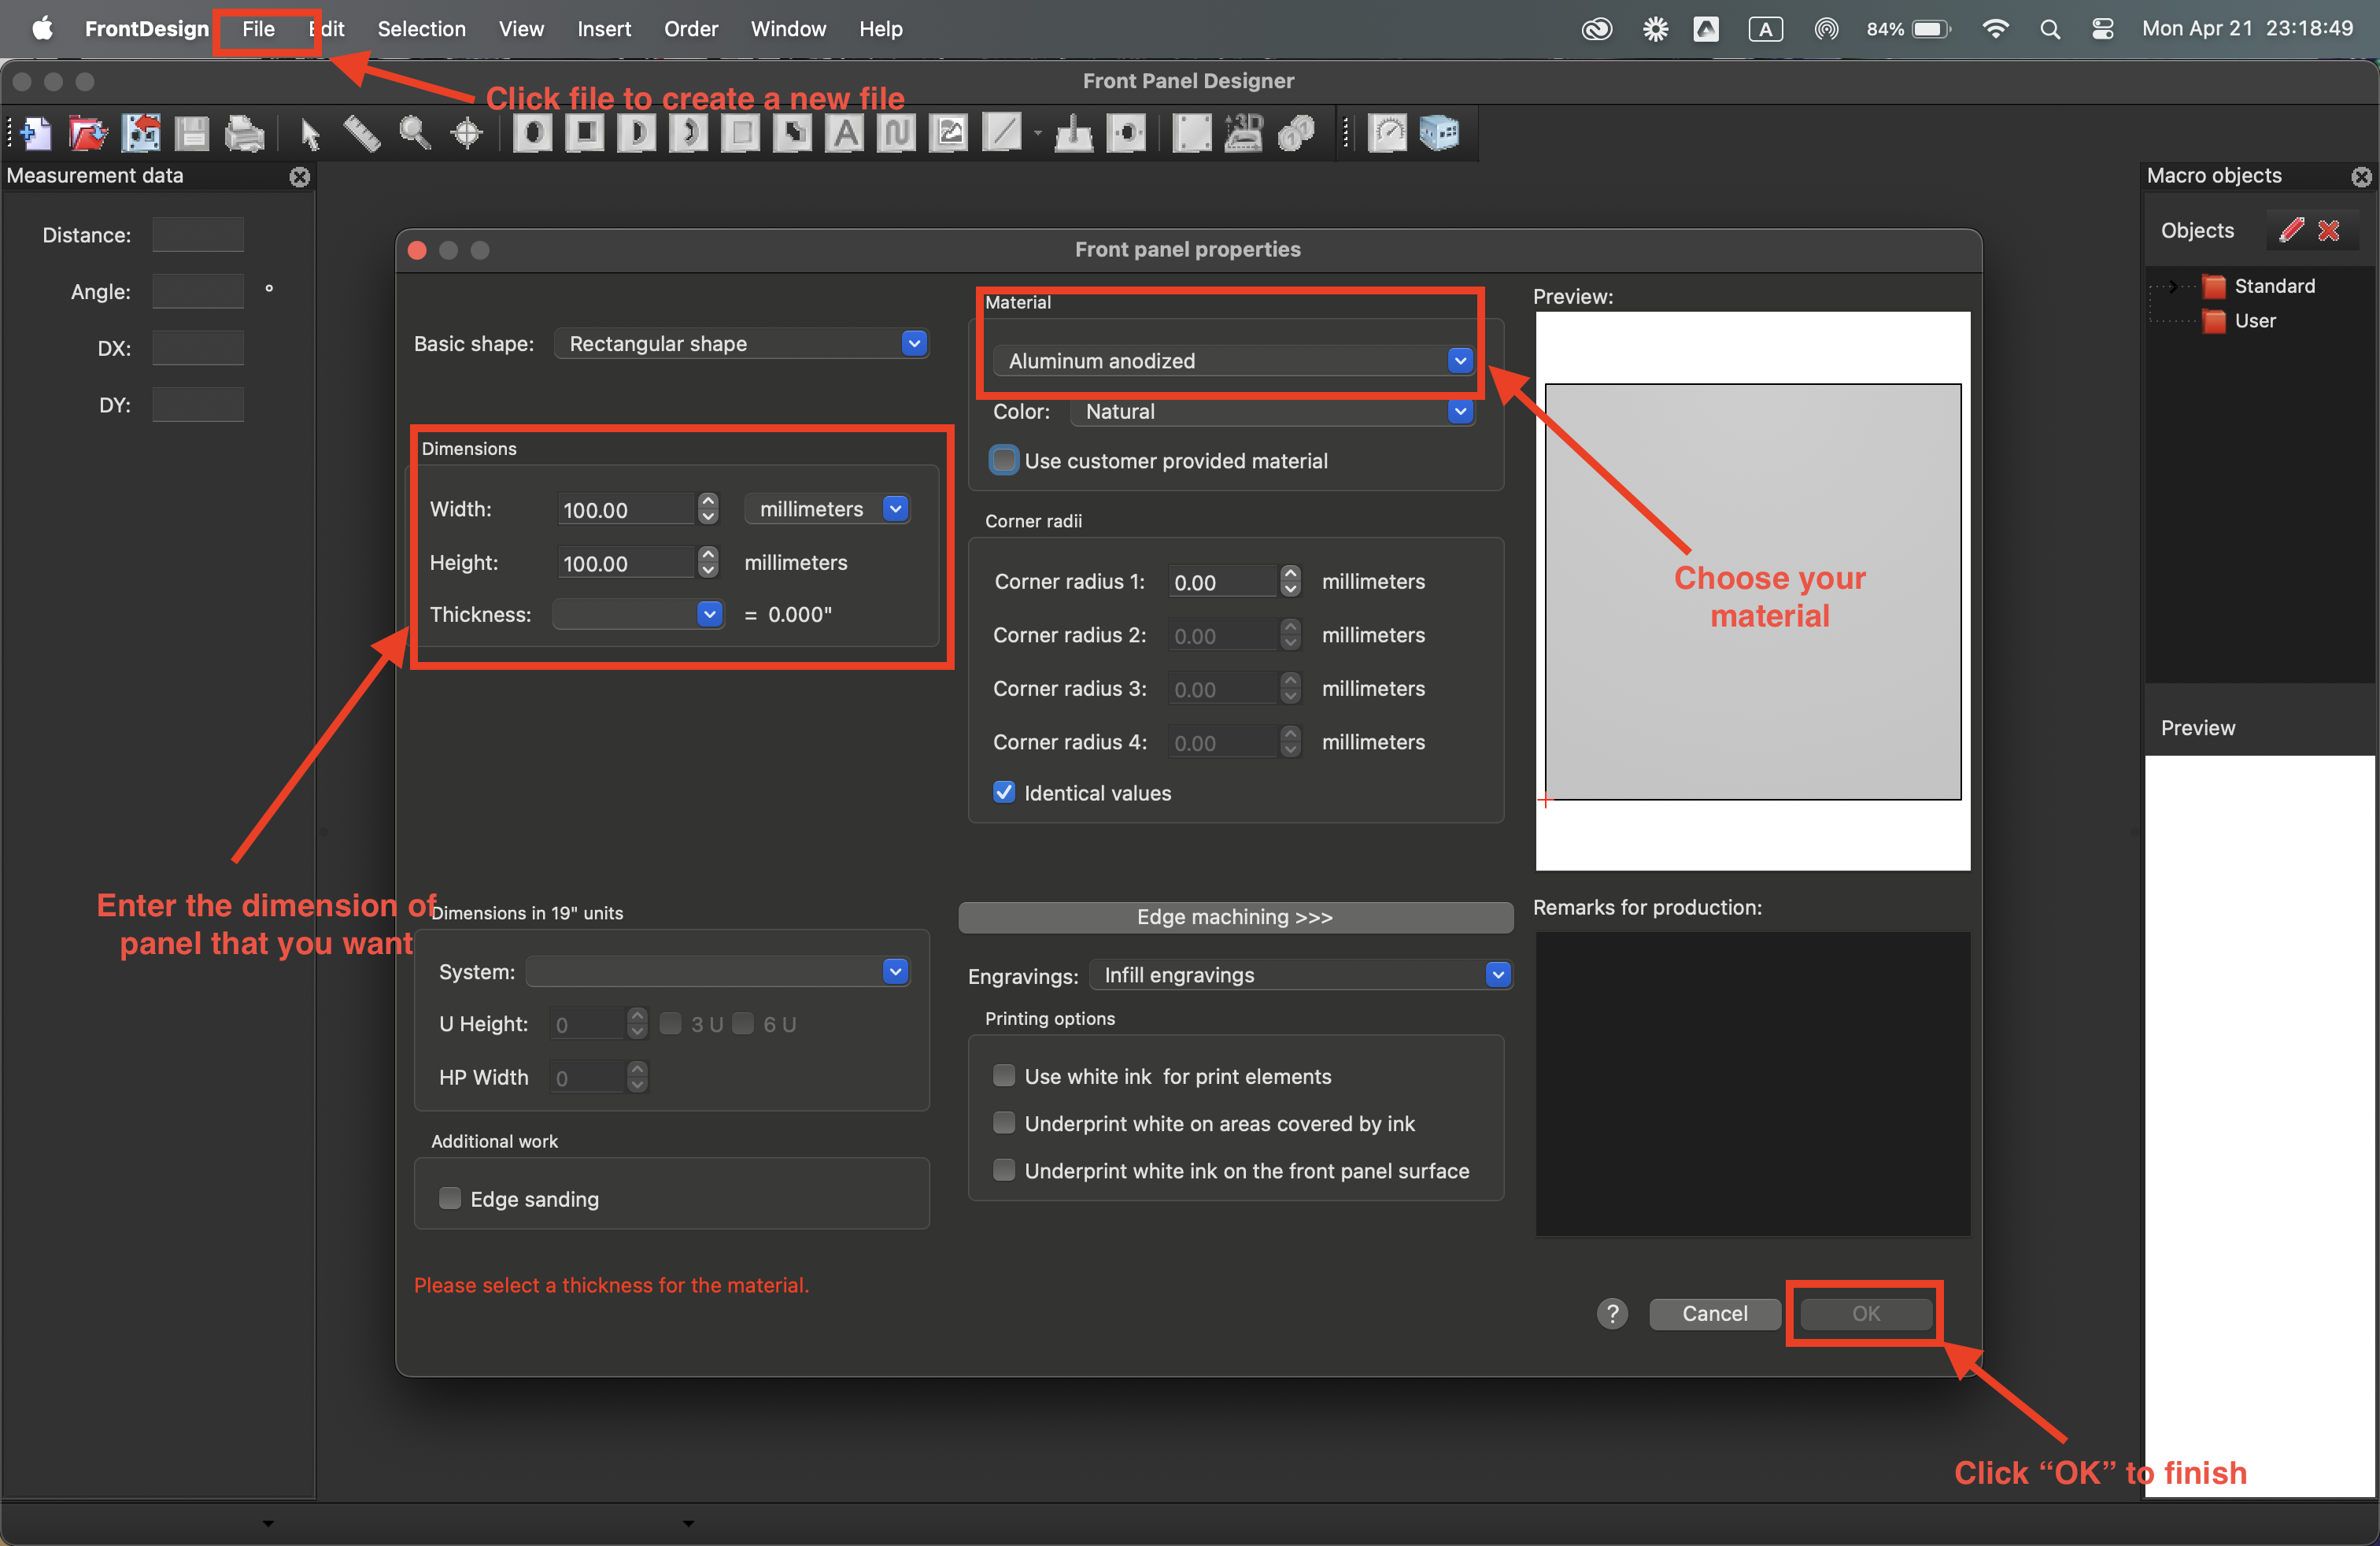Click the blue enclosure box icon
This screenshot has width=2380, height=1546.
pyautogui.click(x=1440, y=133)
